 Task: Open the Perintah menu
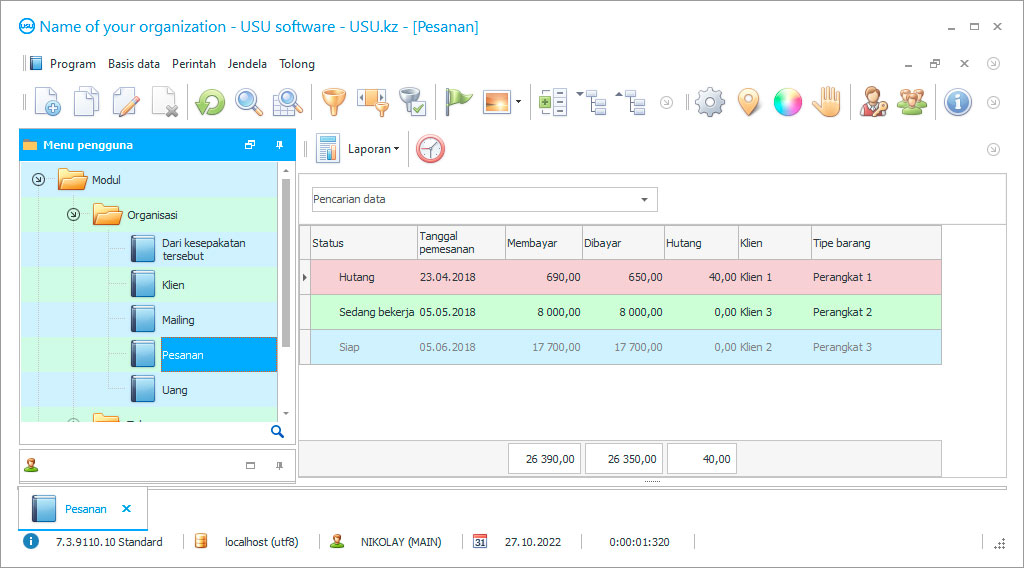coord(194,64)
